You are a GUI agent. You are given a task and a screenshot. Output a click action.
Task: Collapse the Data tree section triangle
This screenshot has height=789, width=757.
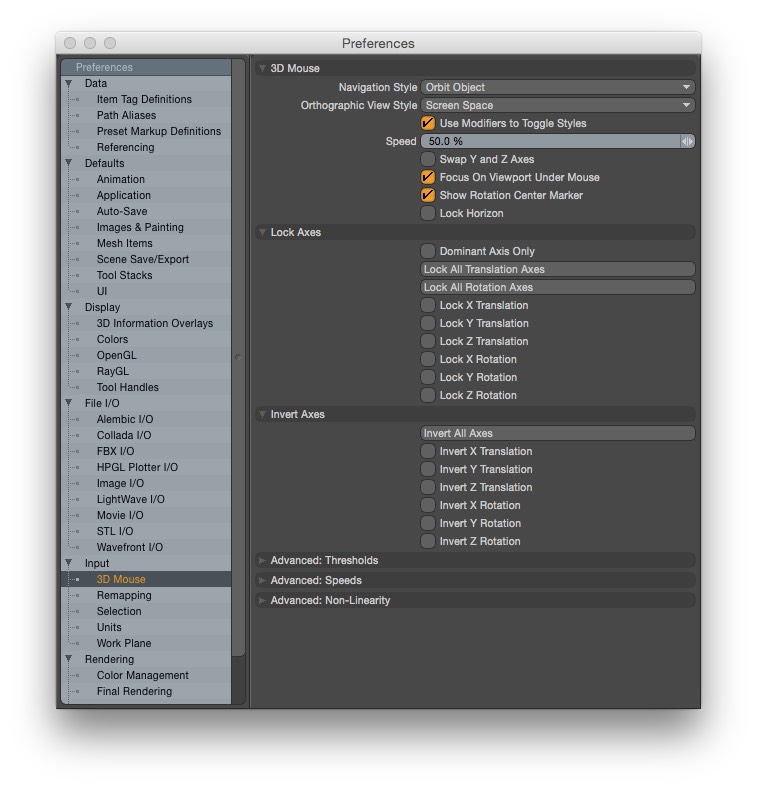pos(69,84)
